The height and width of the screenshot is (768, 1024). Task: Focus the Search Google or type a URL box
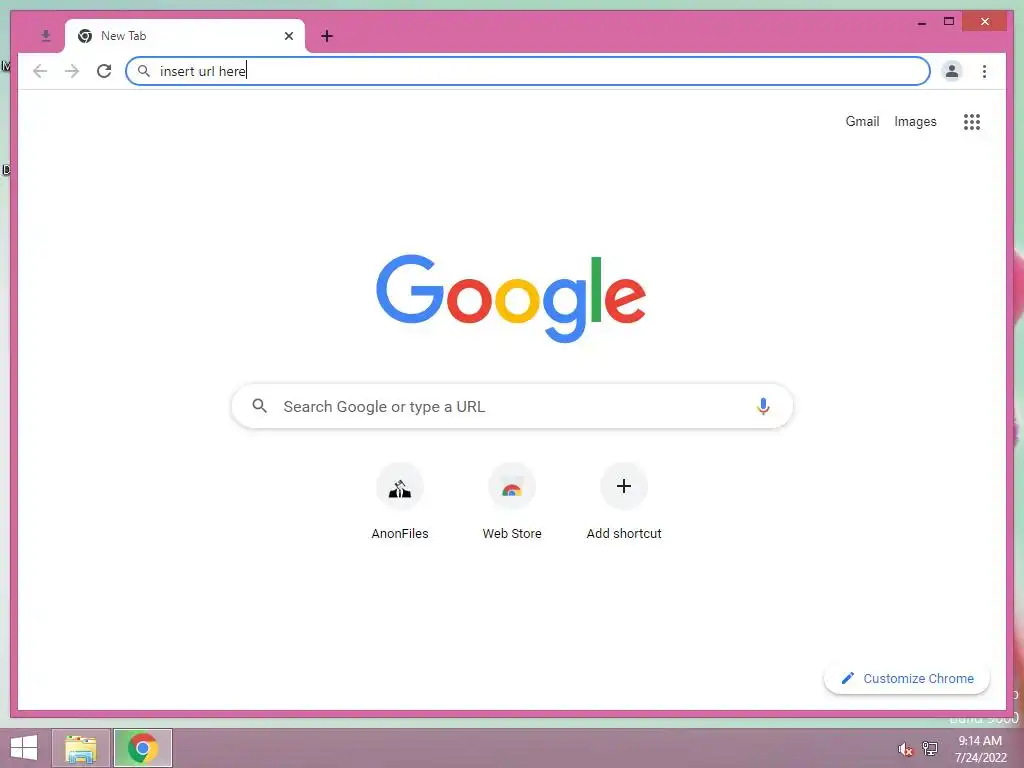point(512,406)
